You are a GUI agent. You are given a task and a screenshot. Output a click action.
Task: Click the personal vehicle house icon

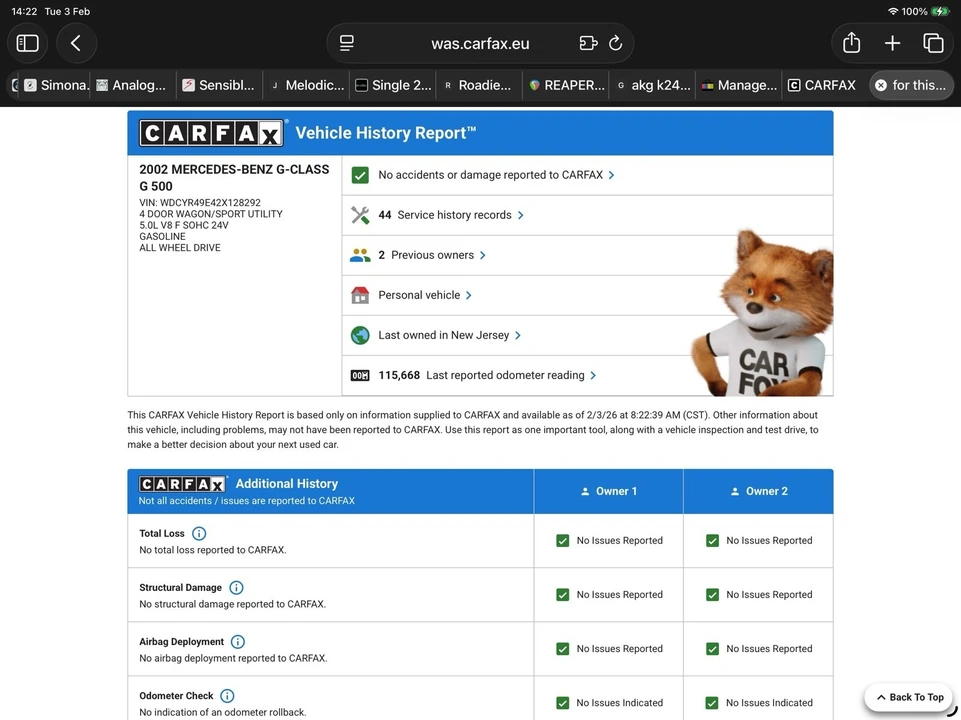tap(360, 295)
